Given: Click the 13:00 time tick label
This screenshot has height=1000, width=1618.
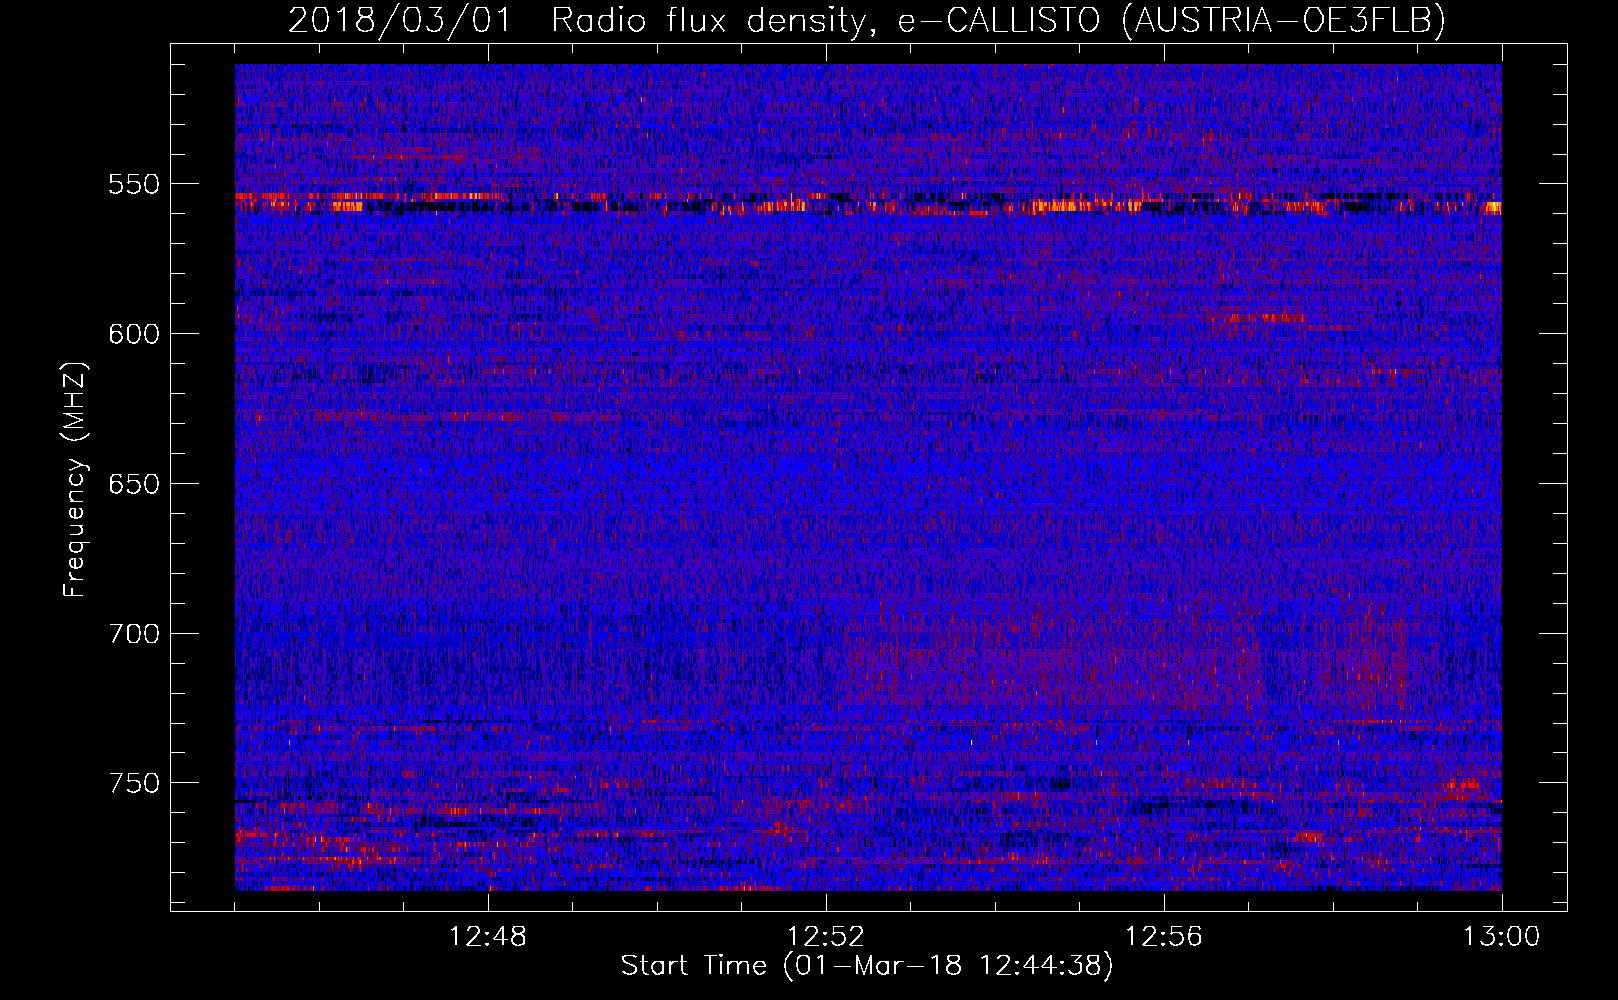Looking at the screenshot, I should pyautogui.click(x=1502, y=937).
